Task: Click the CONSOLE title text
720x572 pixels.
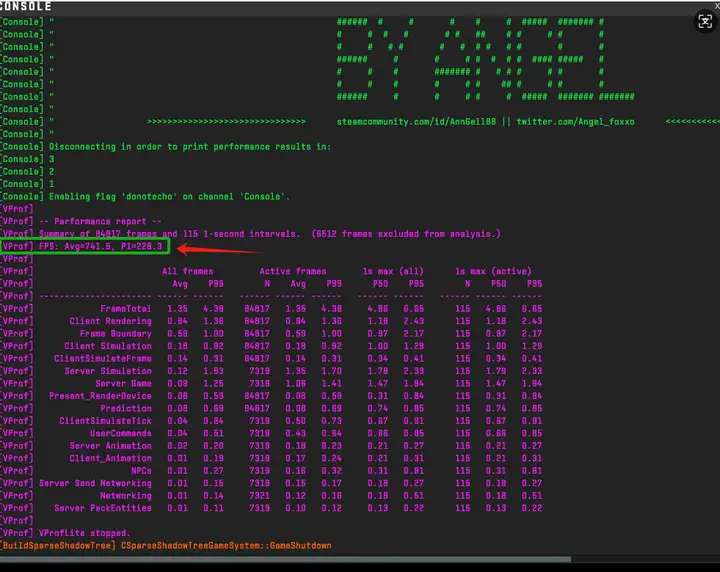Action: click(26, 6)
